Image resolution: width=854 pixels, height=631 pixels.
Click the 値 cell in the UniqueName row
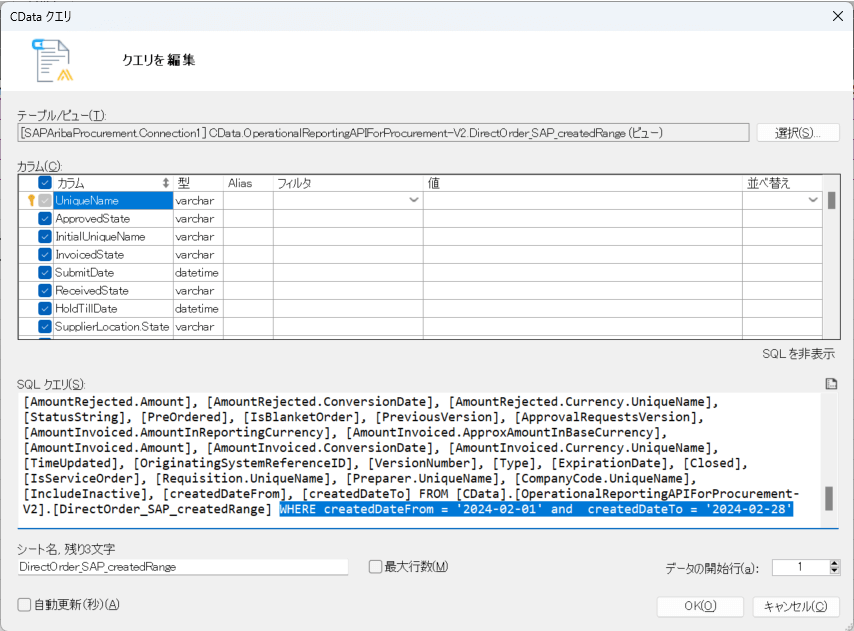tap(583, 200)
